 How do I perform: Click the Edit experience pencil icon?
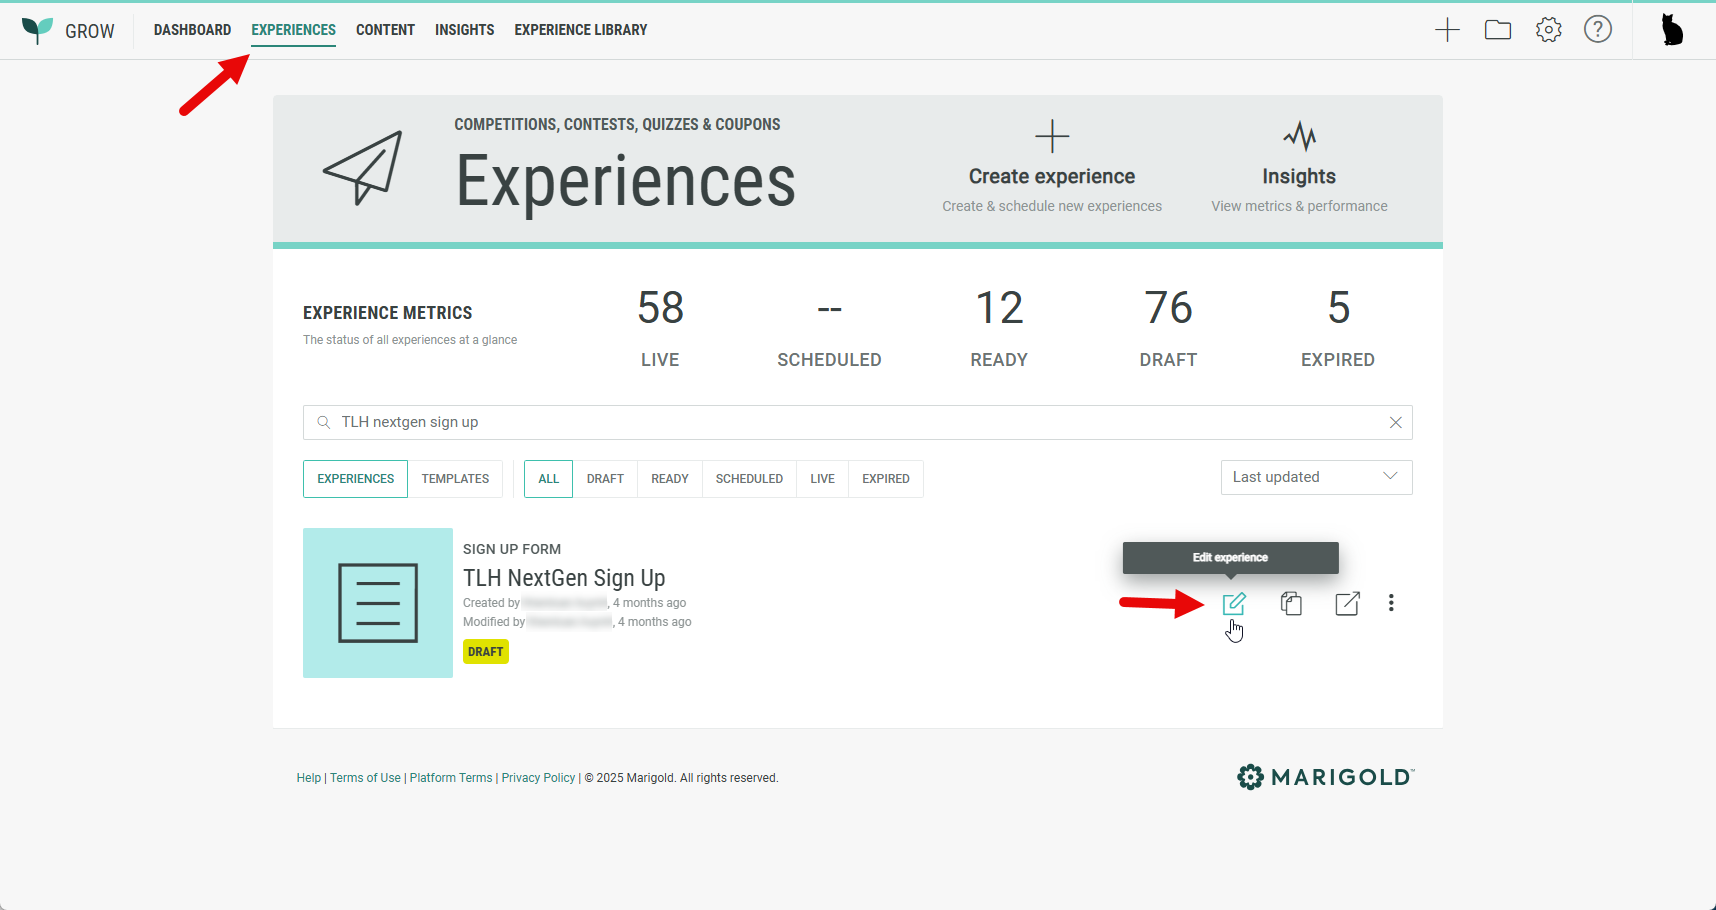pos(1234,603)
